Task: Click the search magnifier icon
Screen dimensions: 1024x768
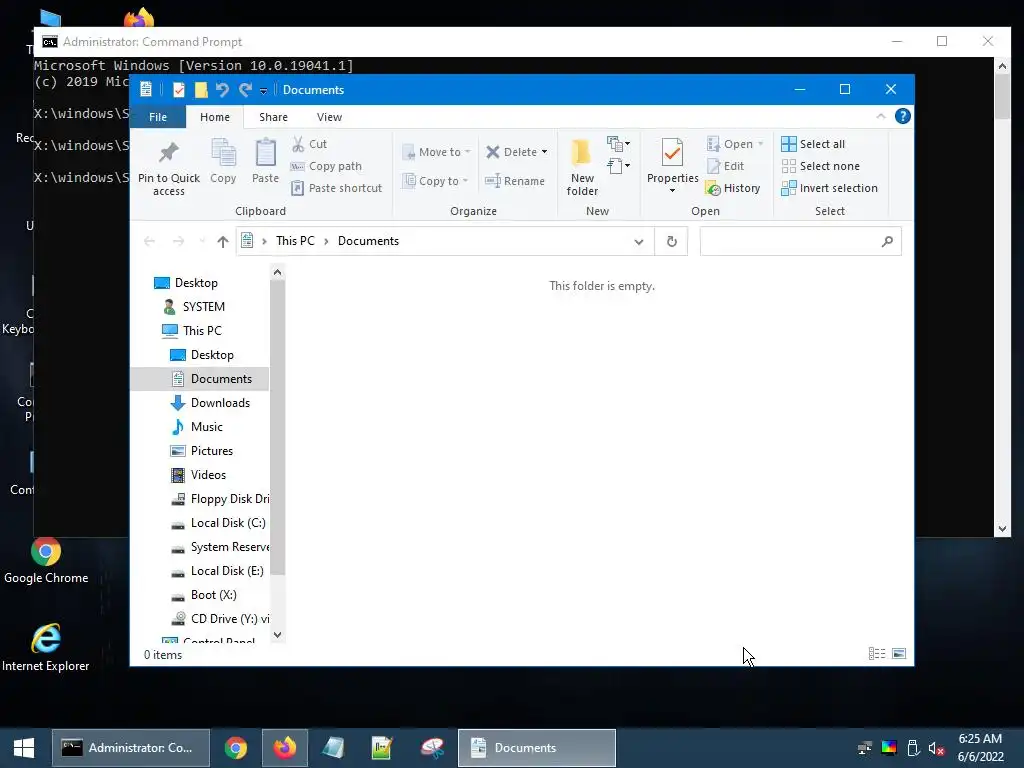Action: [x=887, y=242]
